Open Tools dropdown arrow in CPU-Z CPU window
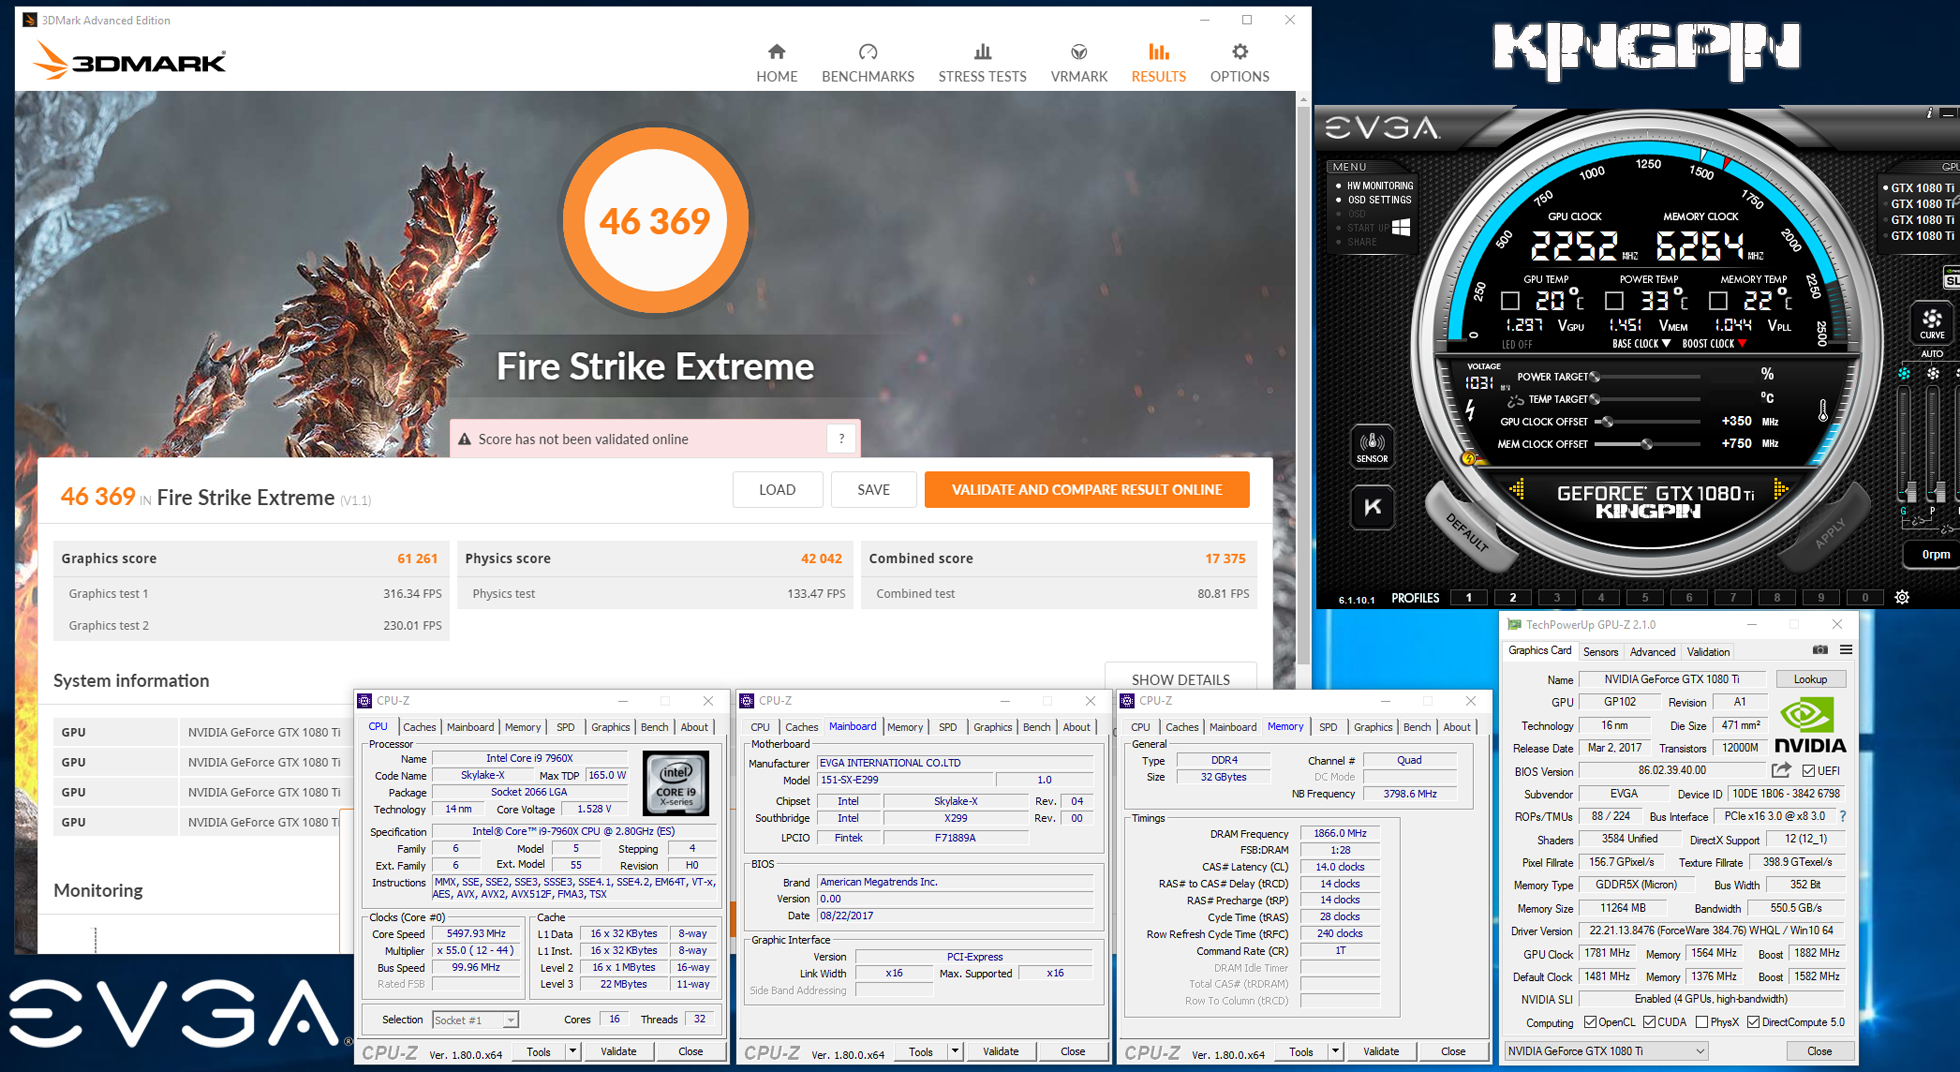 coord(572,1051)
